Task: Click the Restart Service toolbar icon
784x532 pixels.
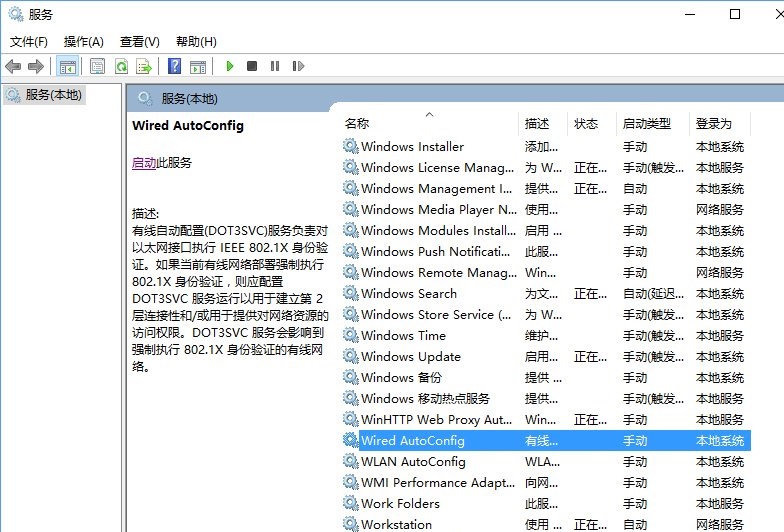Action: click(298, 66)
